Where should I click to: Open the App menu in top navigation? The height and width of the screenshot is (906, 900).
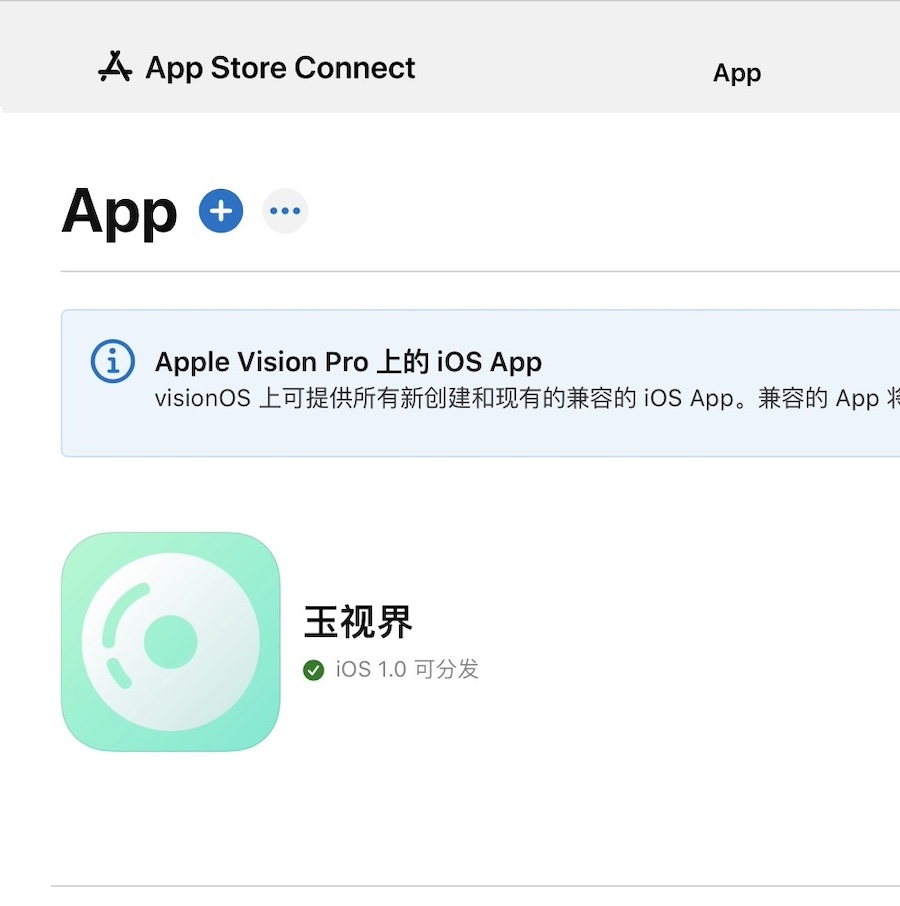pos(737,73)
